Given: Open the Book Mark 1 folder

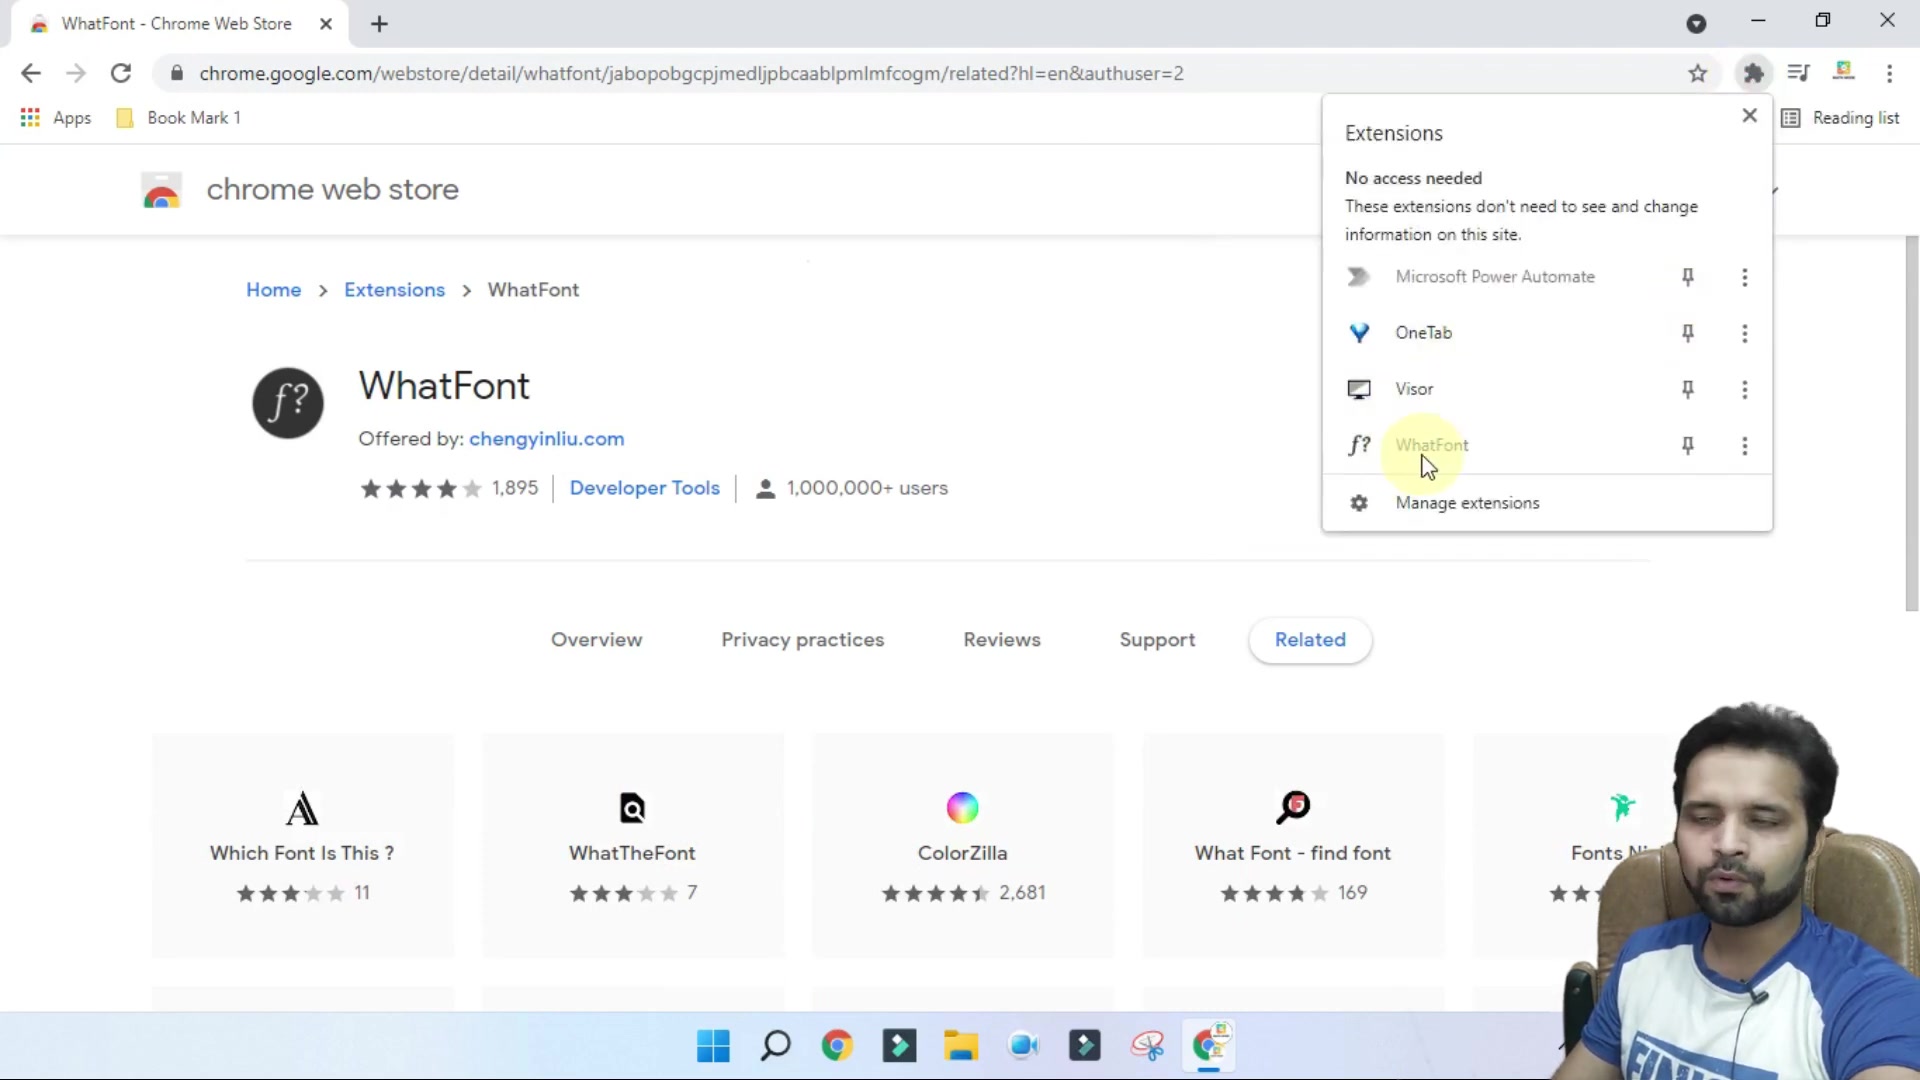Looking at the screenshot, I should coord(179,118).
